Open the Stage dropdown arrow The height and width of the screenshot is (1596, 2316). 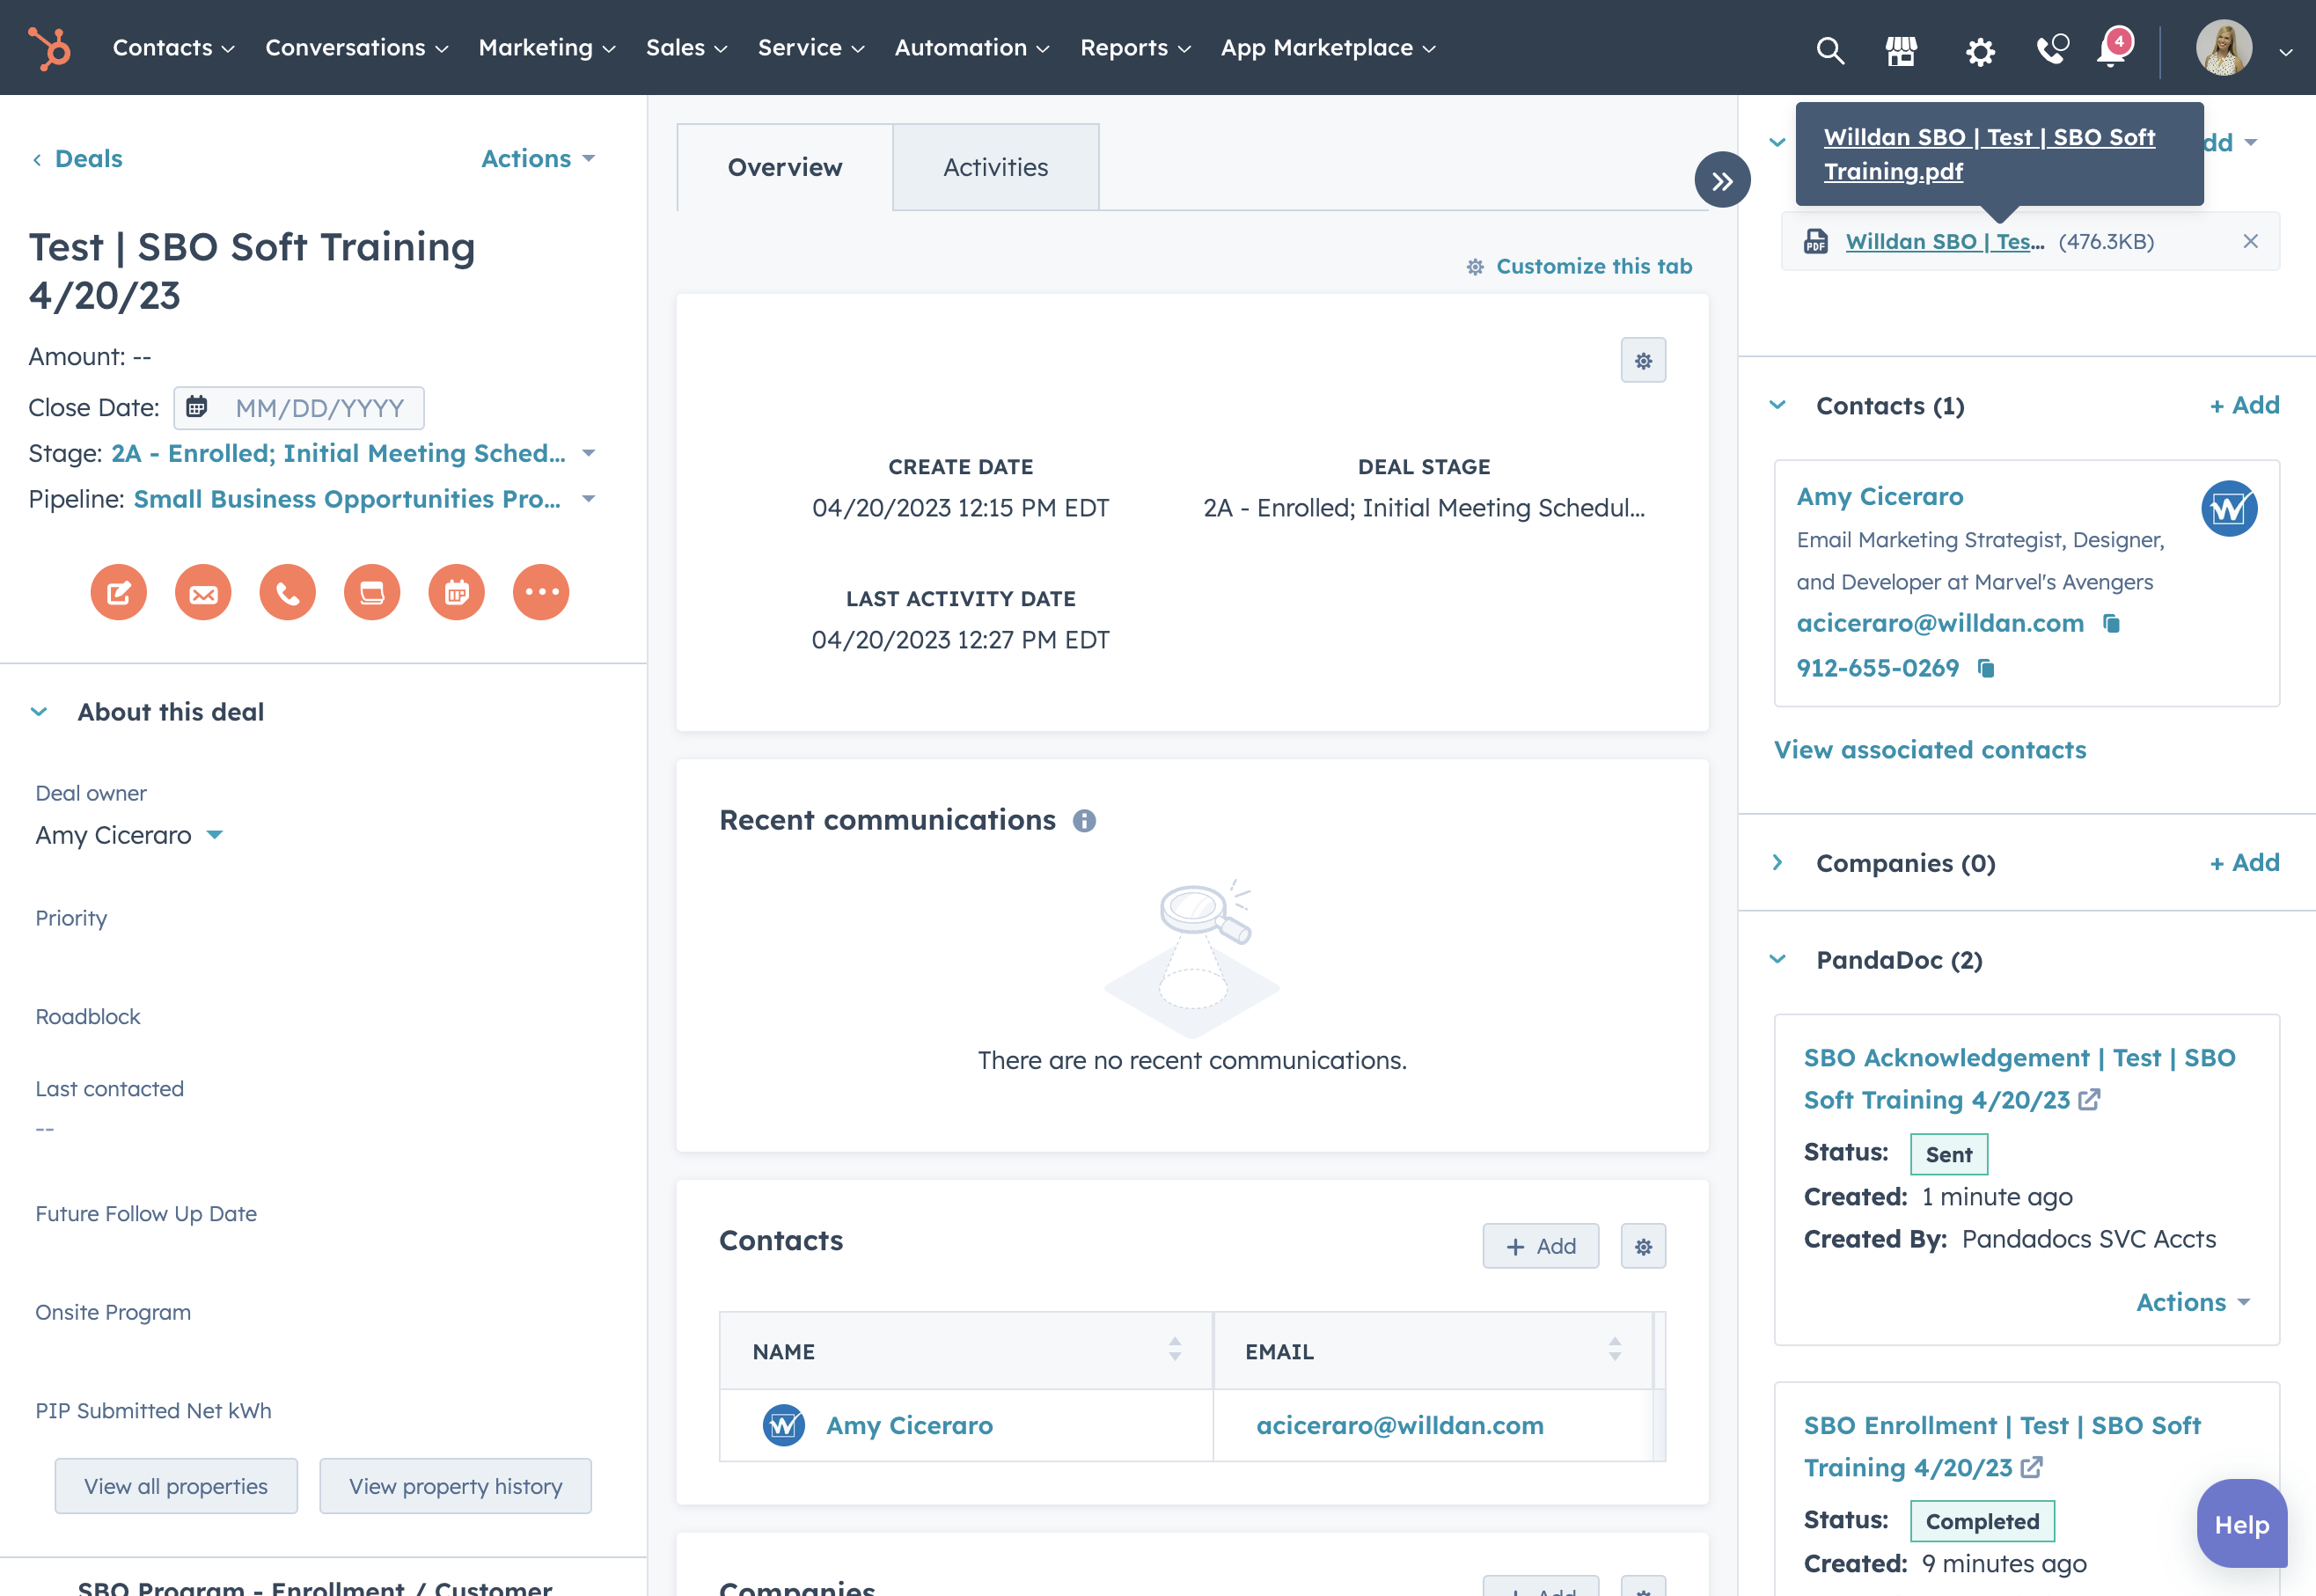[589, 453]
